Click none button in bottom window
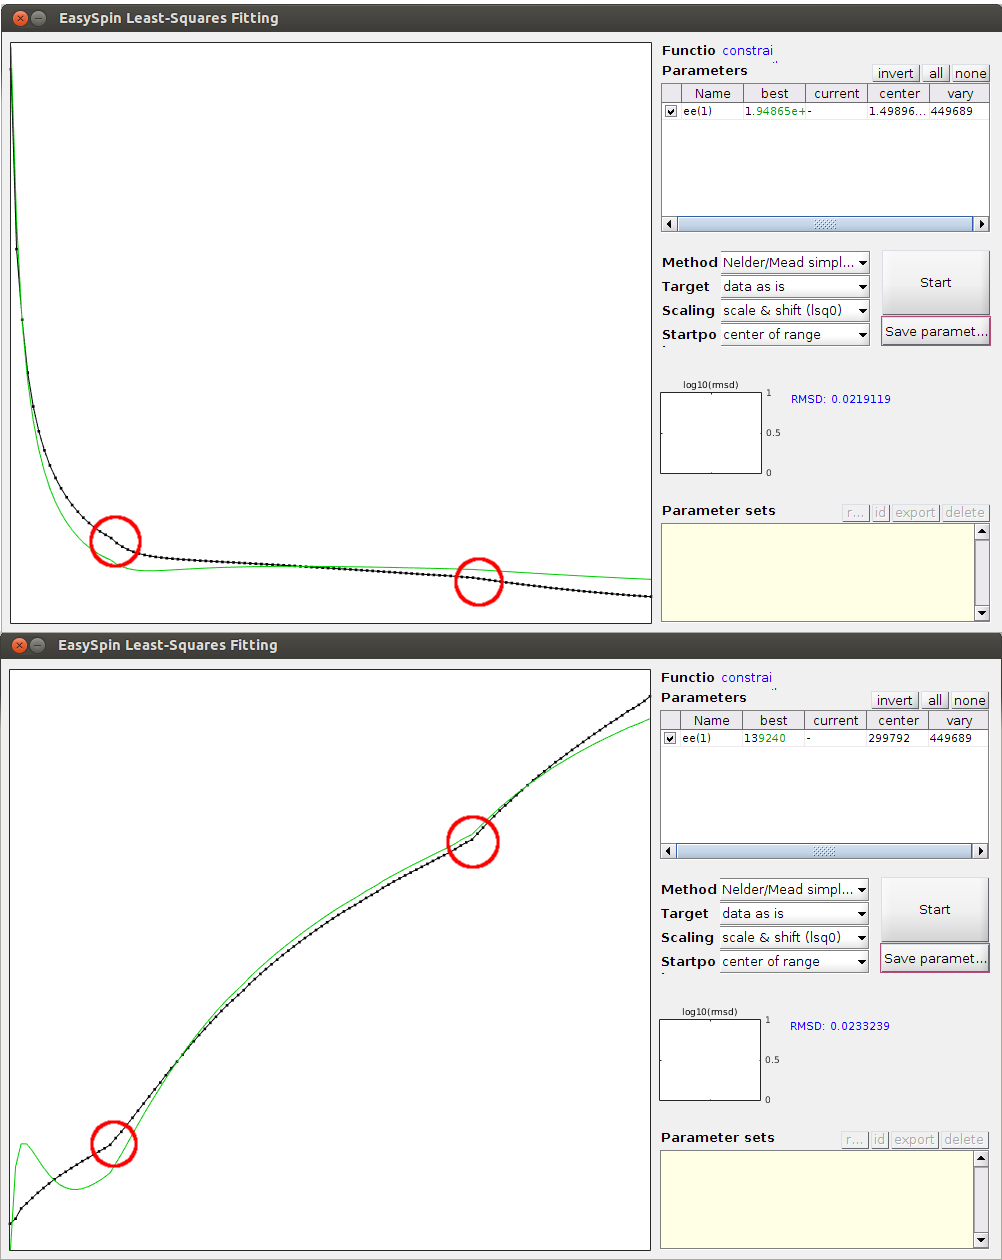Screen dimensions: 1002x1260 [x=969, y=701]
